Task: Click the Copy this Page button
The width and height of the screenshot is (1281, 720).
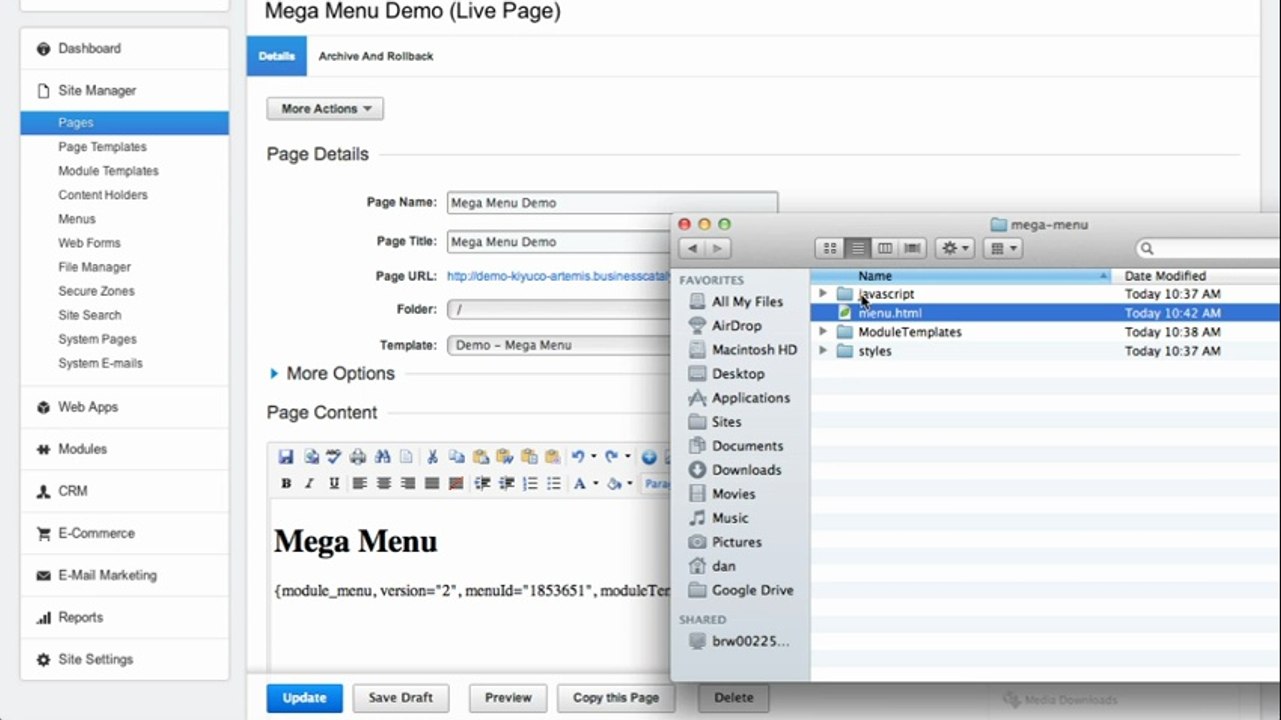Action: 616,698
